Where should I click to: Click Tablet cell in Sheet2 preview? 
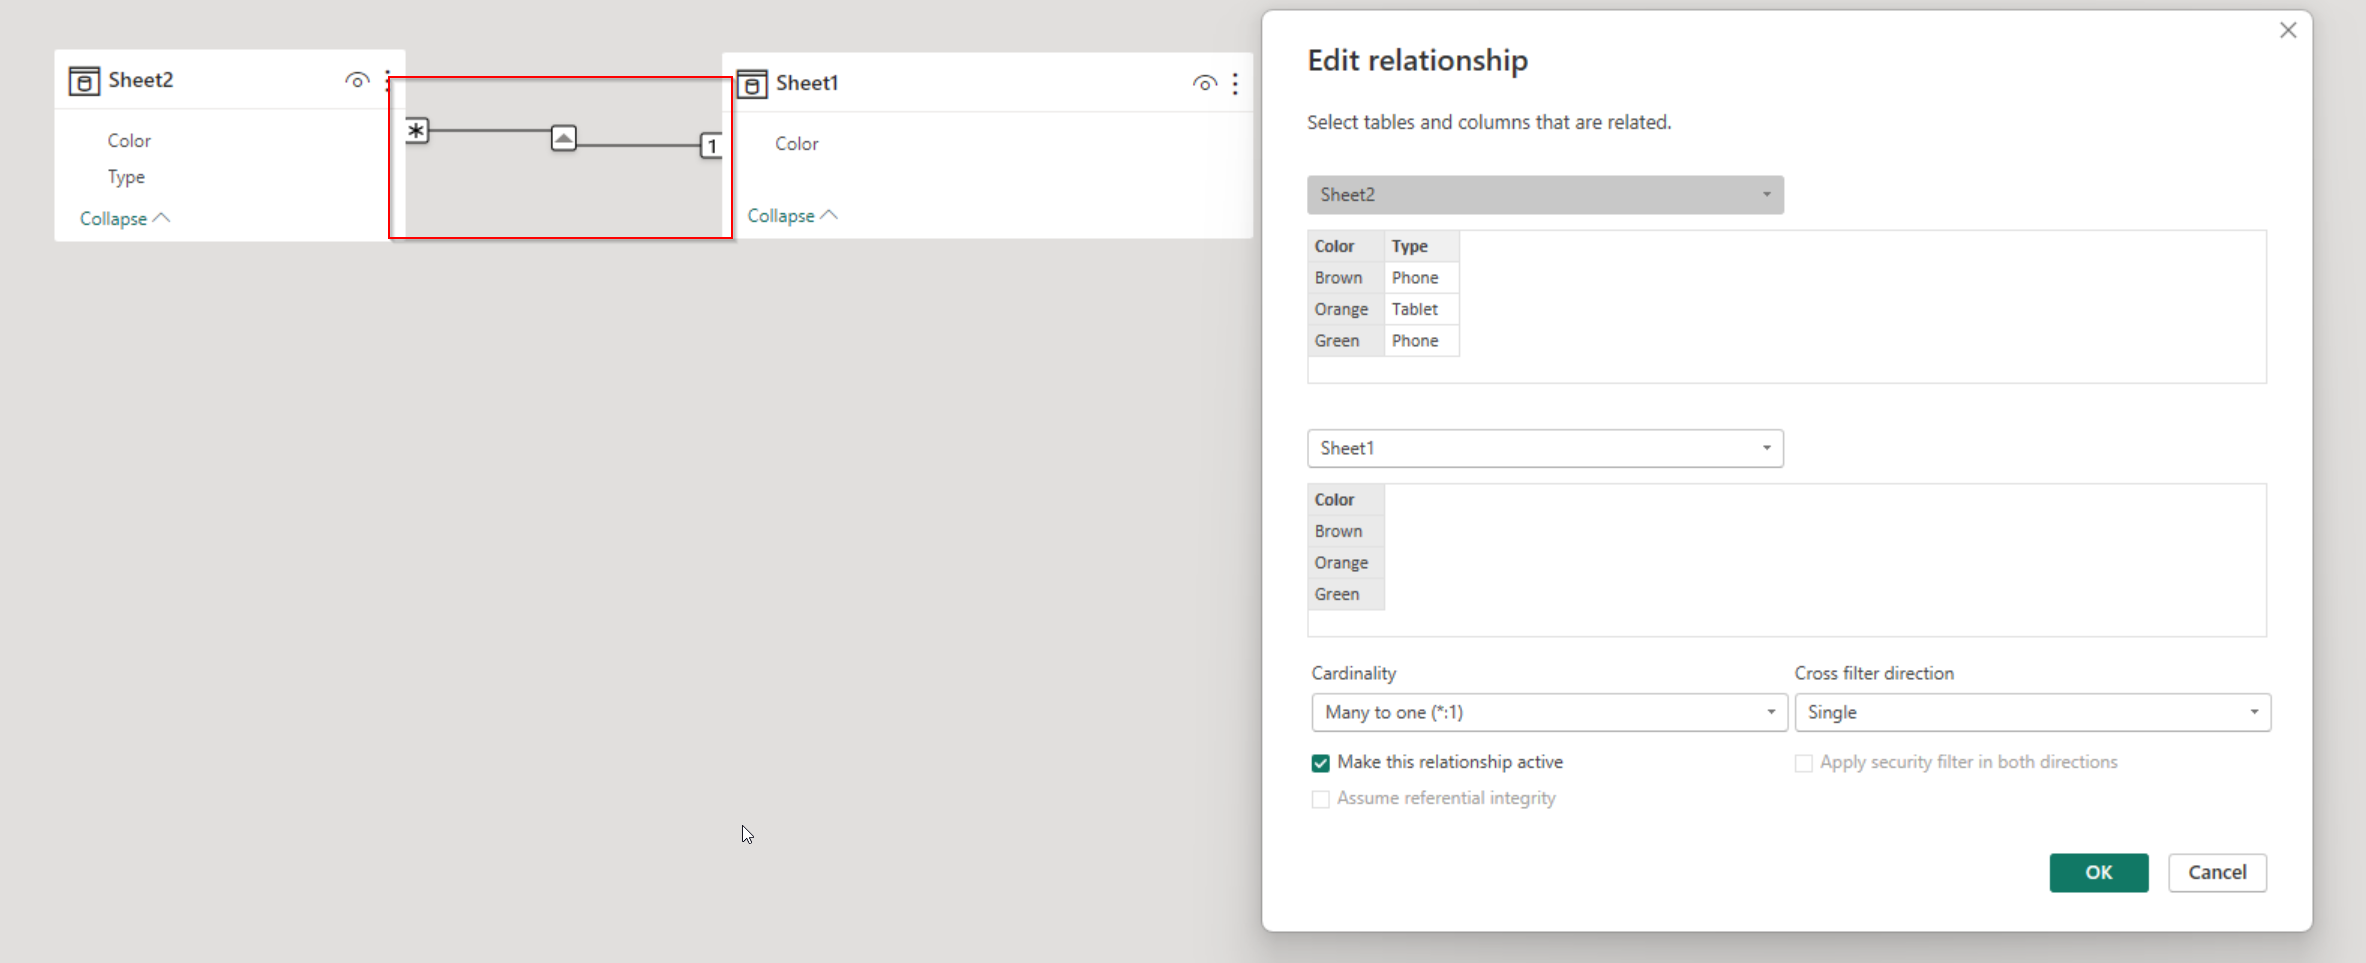tap(1421, 309)
